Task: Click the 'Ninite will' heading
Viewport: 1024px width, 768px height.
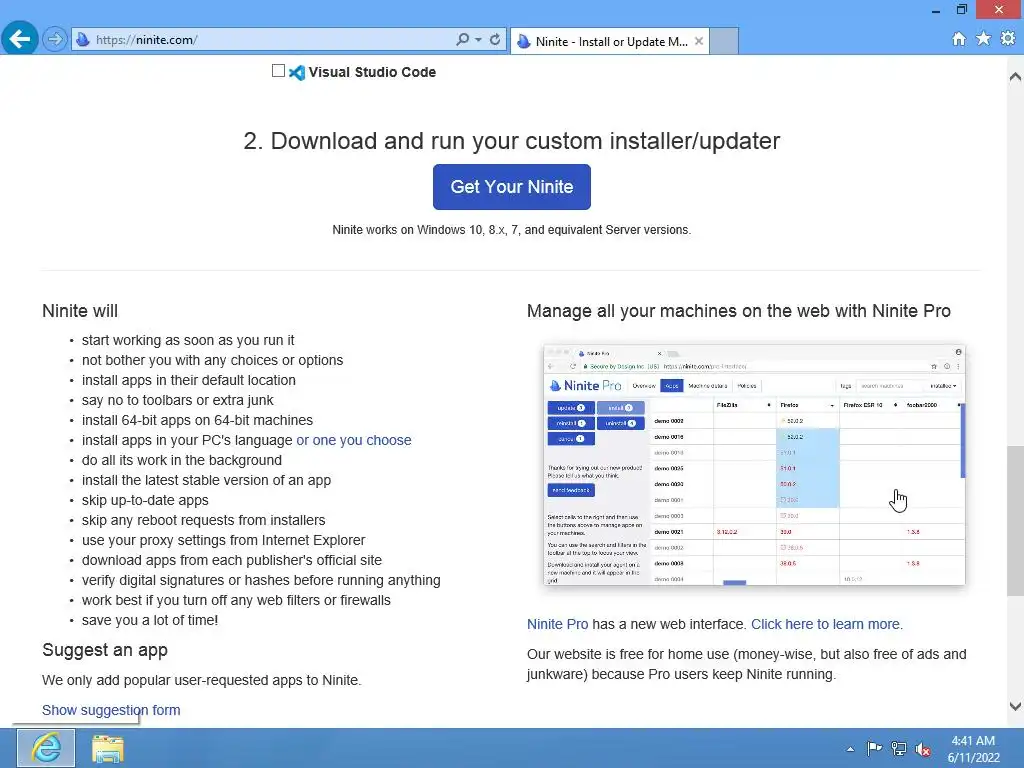Action: point(80,311)
